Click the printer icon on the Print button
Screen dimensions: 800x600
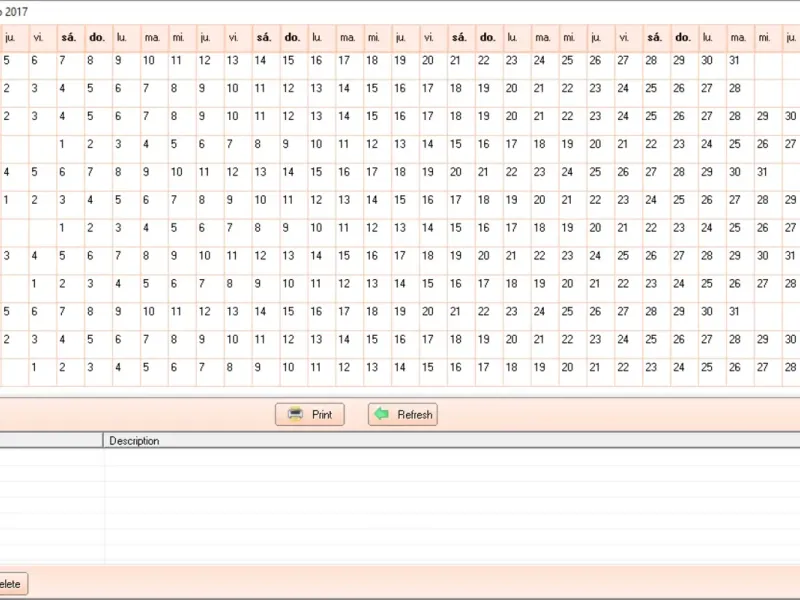(295, 414)
